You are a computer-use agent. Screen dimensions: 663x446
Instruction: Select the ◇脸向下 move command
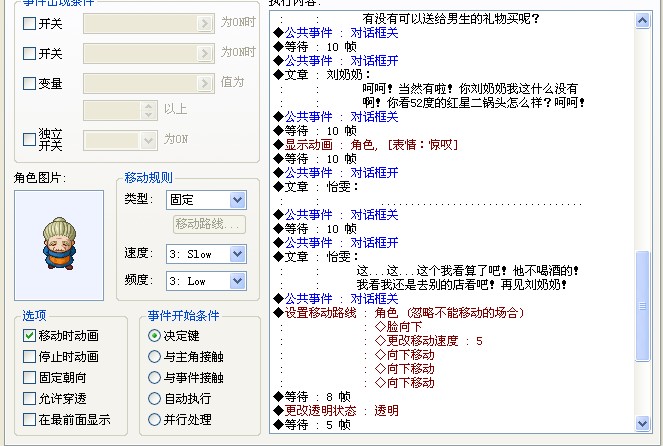click(398, 327)
